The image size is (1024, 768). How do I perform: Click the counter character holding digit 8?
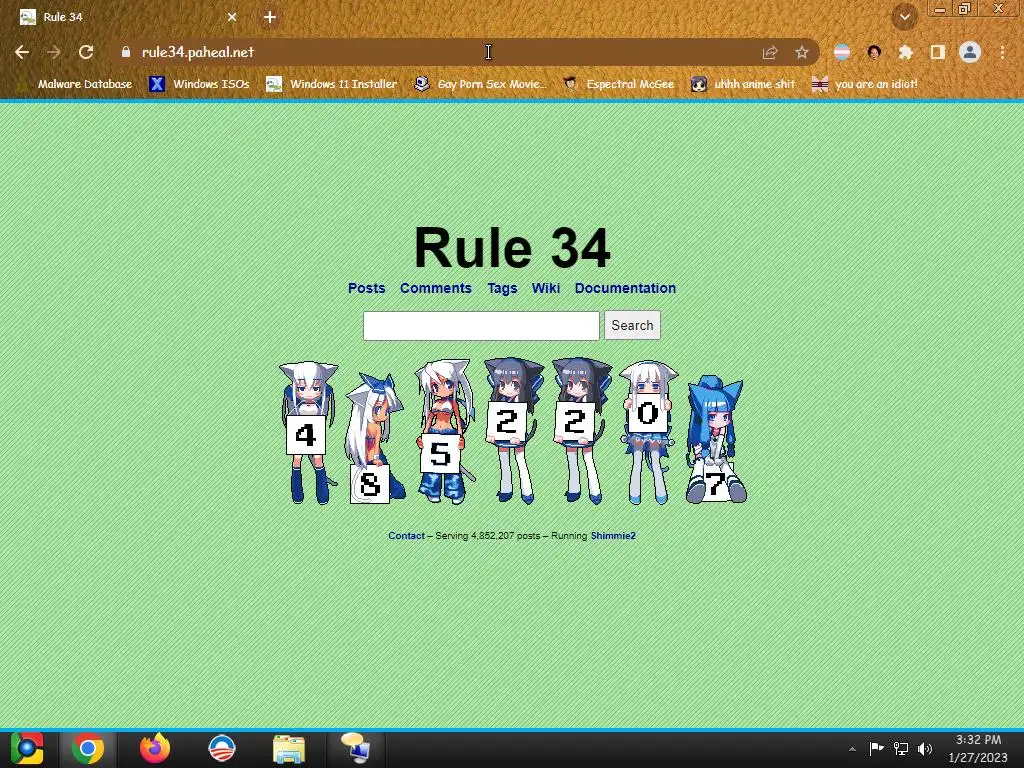point(374,438)
